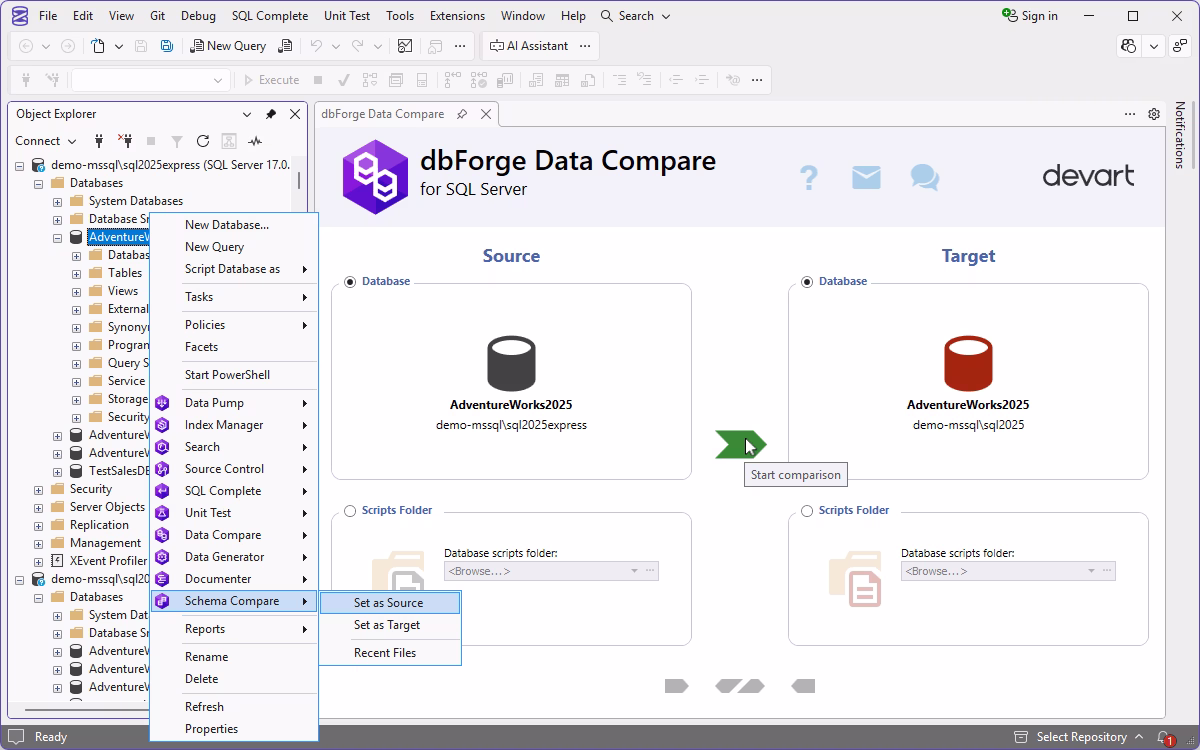Image resolution: width=1200 pixels, height=750 pixels.
Task: Pin the Object Explorer panel
Action: tap(271, 114)
